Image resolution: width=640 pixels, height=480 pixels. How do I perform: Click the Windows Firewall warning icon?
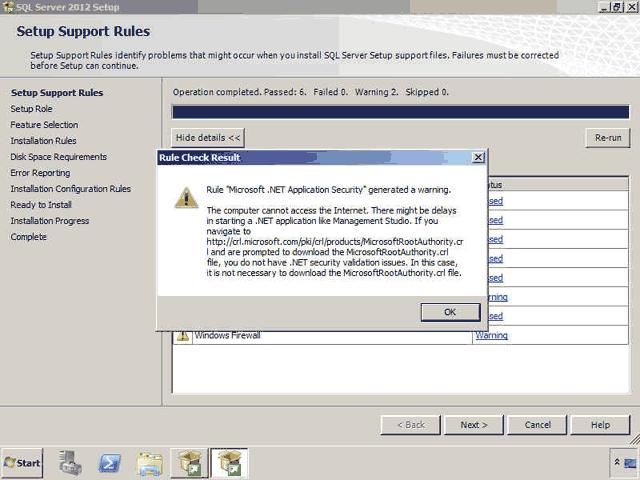pyautogui.click(x=182, y=336)
